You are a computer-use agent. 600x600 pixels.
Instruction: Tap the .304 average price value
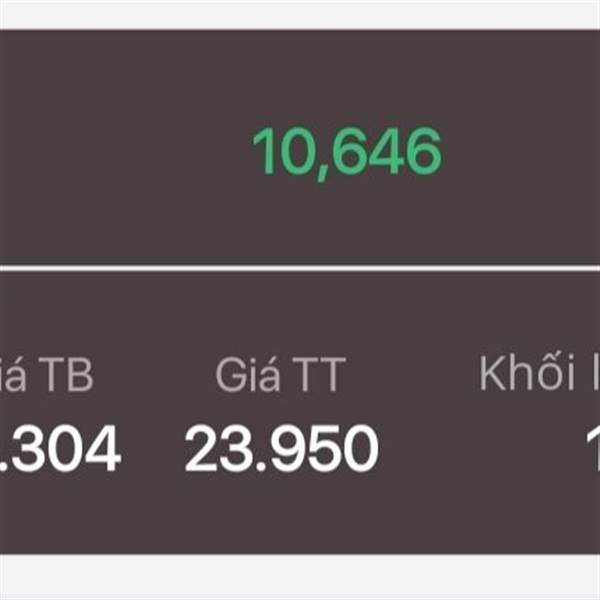60,448
